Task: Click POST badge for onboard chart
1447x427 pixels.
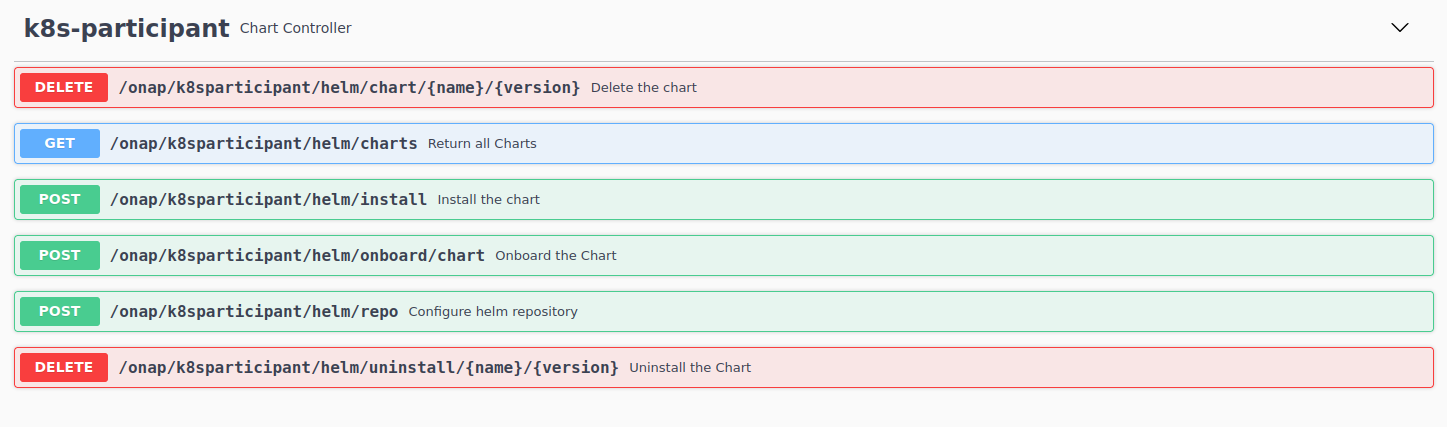Action: pyautogui.click(x=60, y=255)
